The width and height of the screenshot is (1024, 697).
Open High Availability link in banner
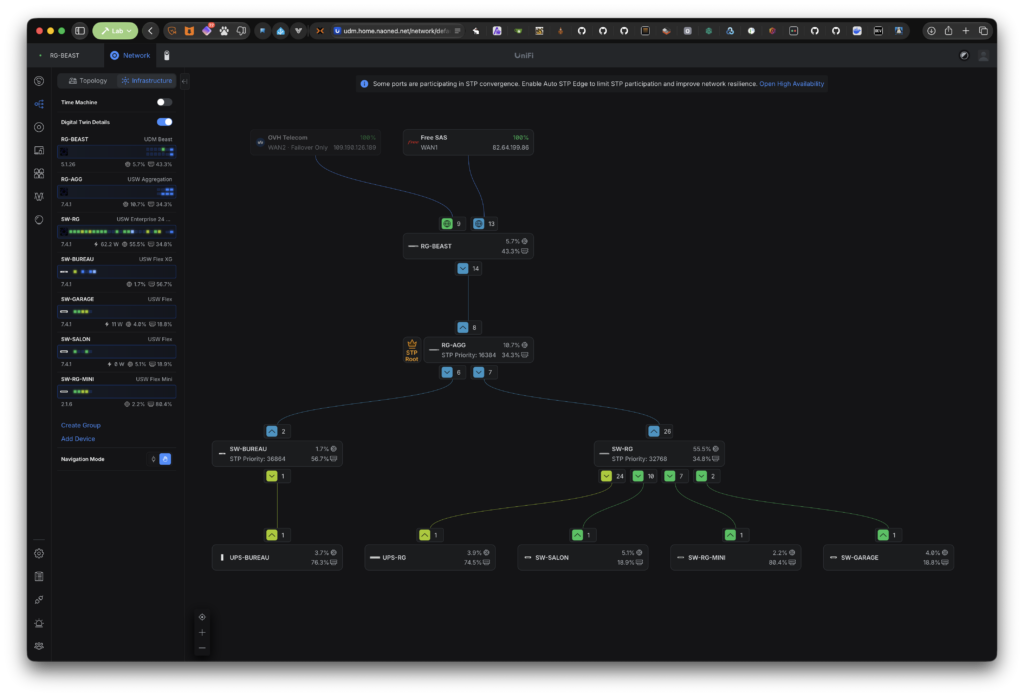(792, 84)
